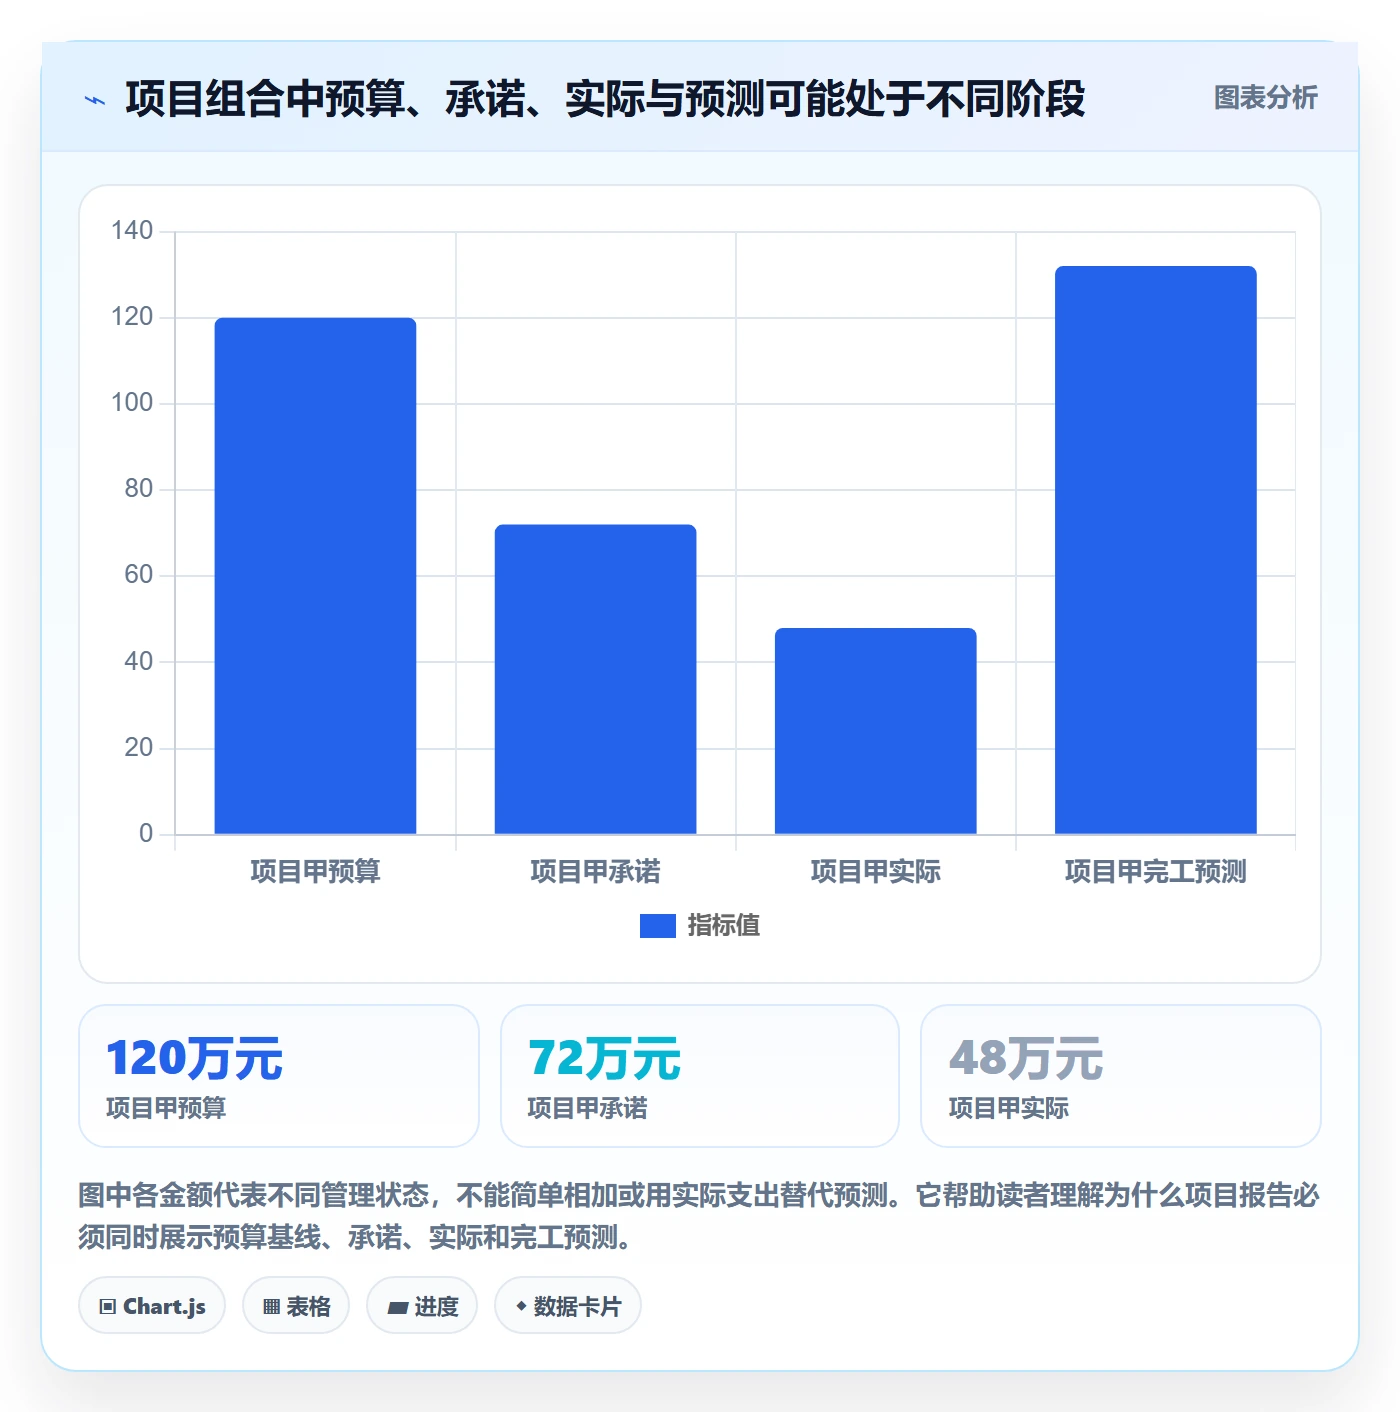Click the 100 y-axis value
Image resolution: width=1400 pixels, height=1412 pixels.
pyautogui.click(x=132, y=403)
